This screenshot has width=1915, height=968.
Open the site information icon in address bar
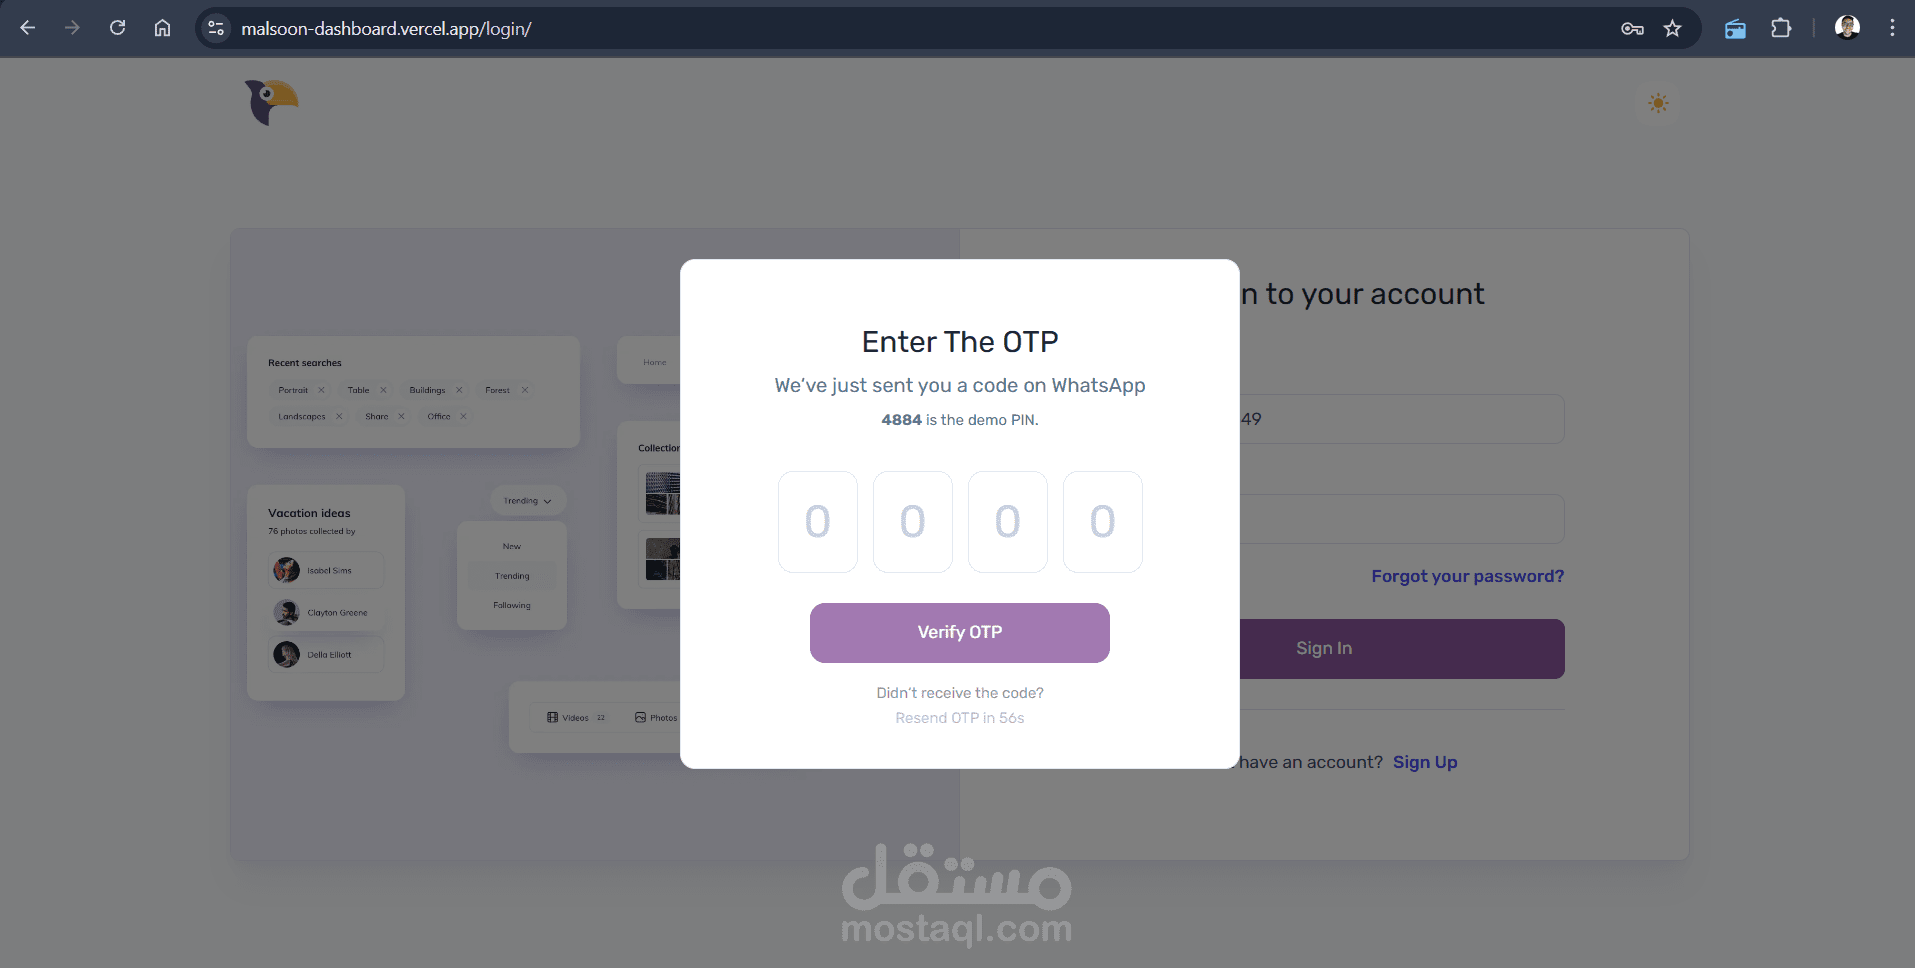[x=216, y=28]
